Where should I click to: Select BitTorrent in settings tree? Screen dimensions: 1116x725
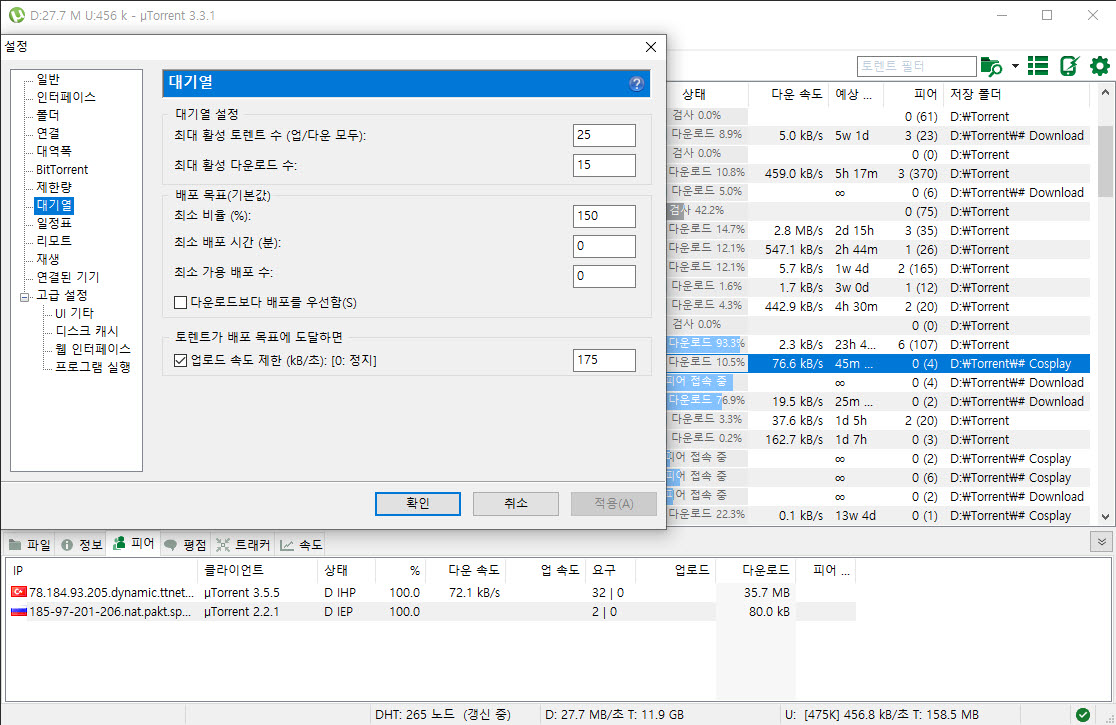click(62, 169)
